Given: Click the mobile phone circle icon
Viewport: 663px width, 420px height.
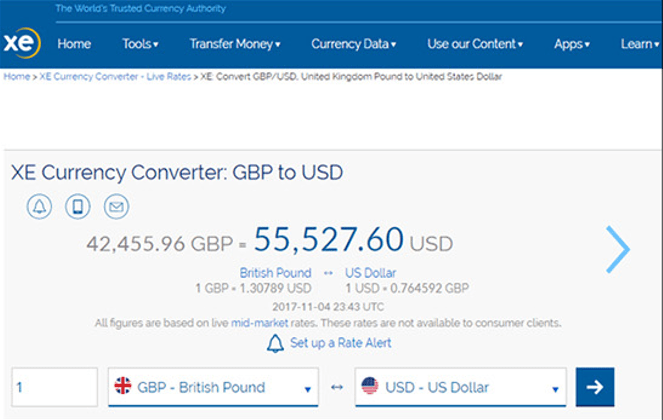Looking at the screenshot, I should [x=78, y=206].
